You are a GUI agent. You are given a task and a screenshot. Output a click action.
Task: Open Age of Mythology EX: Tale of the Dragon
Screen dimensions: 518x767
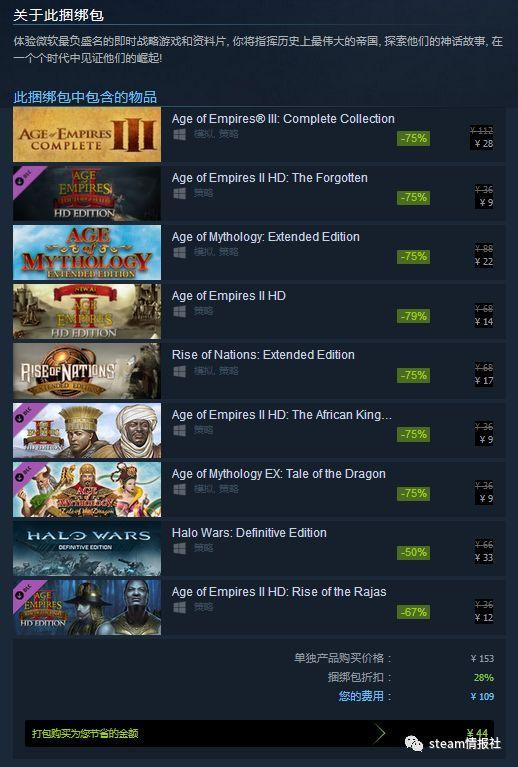pyautogui.click(x=278, y=474)
